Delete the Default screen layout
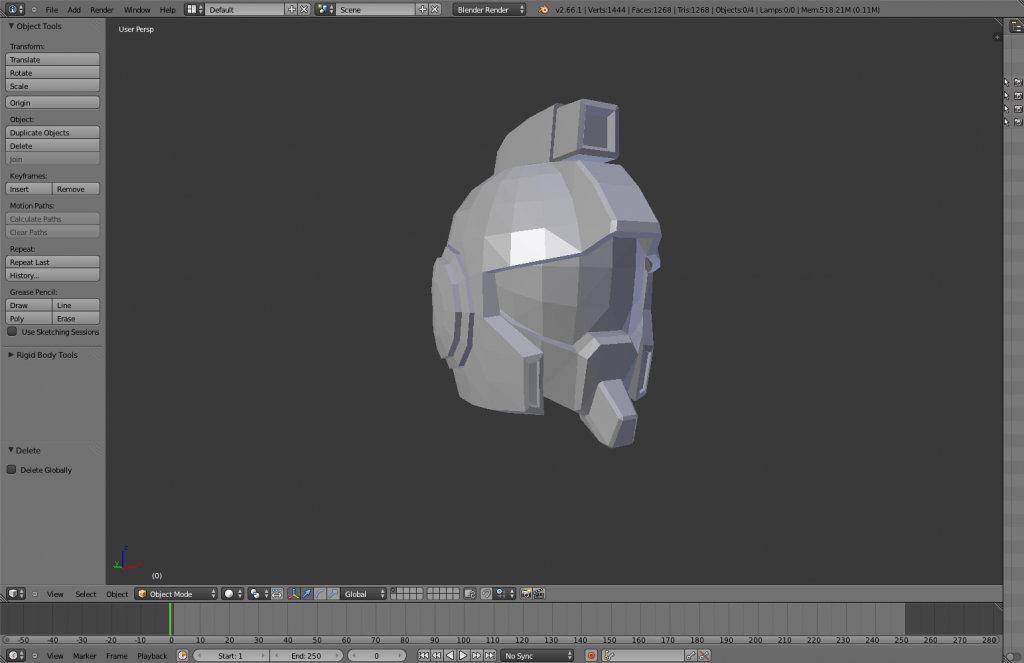 pyautogui.click(x=304, y=9)
